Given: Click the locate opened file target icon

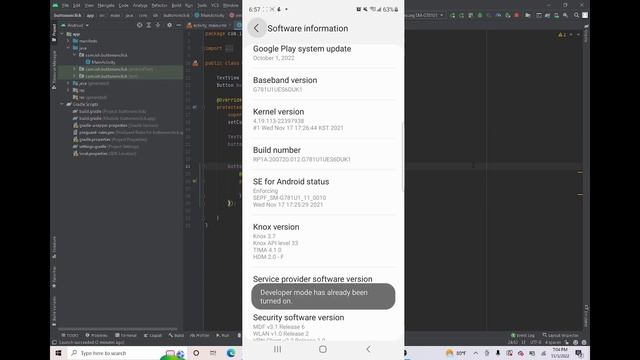Looking at the screenshot, I should 140,25.
